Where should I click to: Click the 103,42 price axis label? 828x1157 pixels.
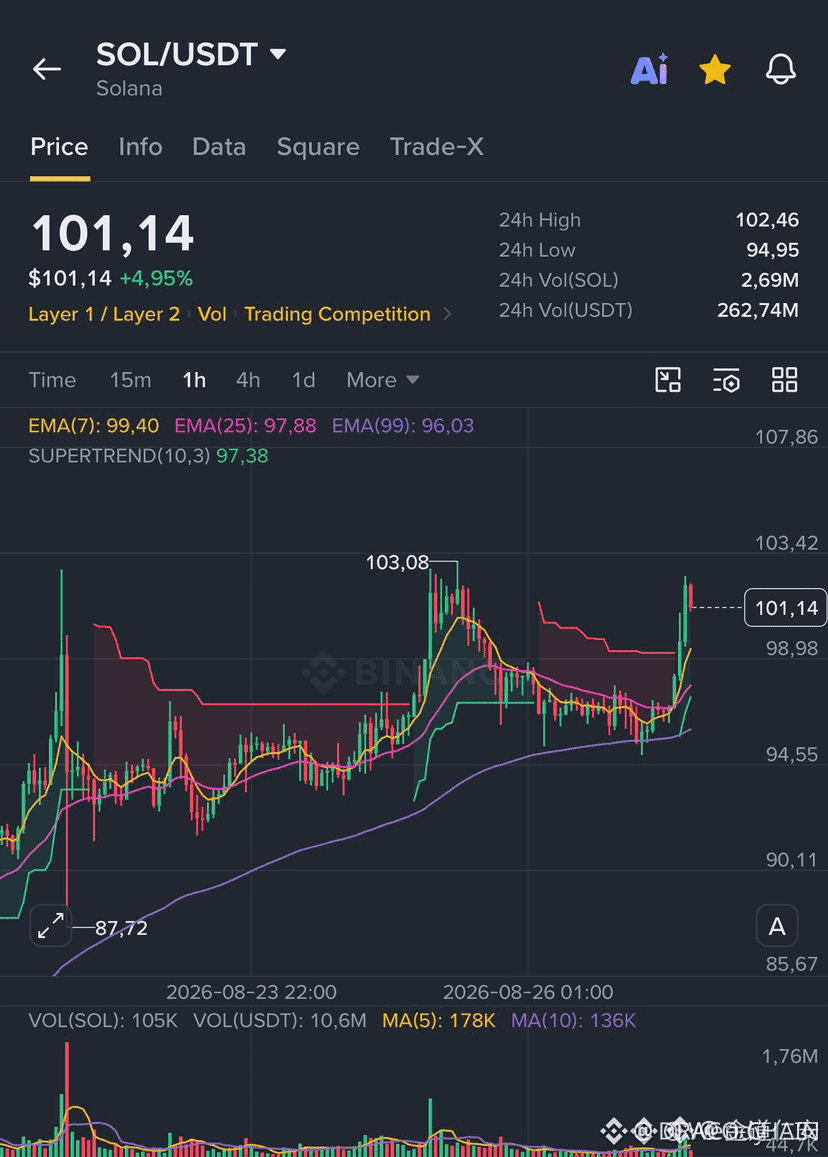[x=786, y=543]
